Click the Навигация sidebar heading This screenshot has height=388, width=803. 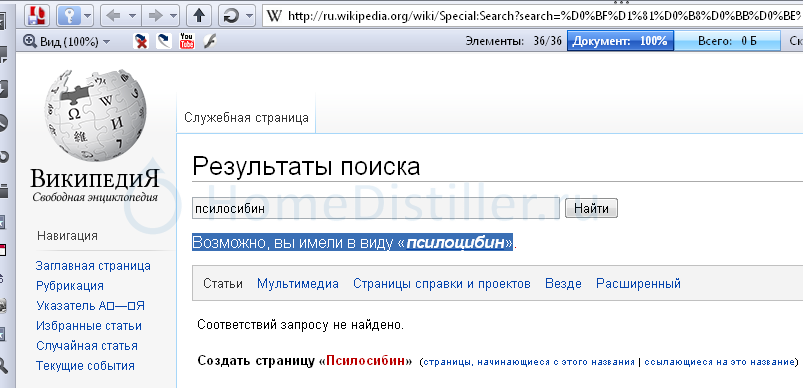67,236
